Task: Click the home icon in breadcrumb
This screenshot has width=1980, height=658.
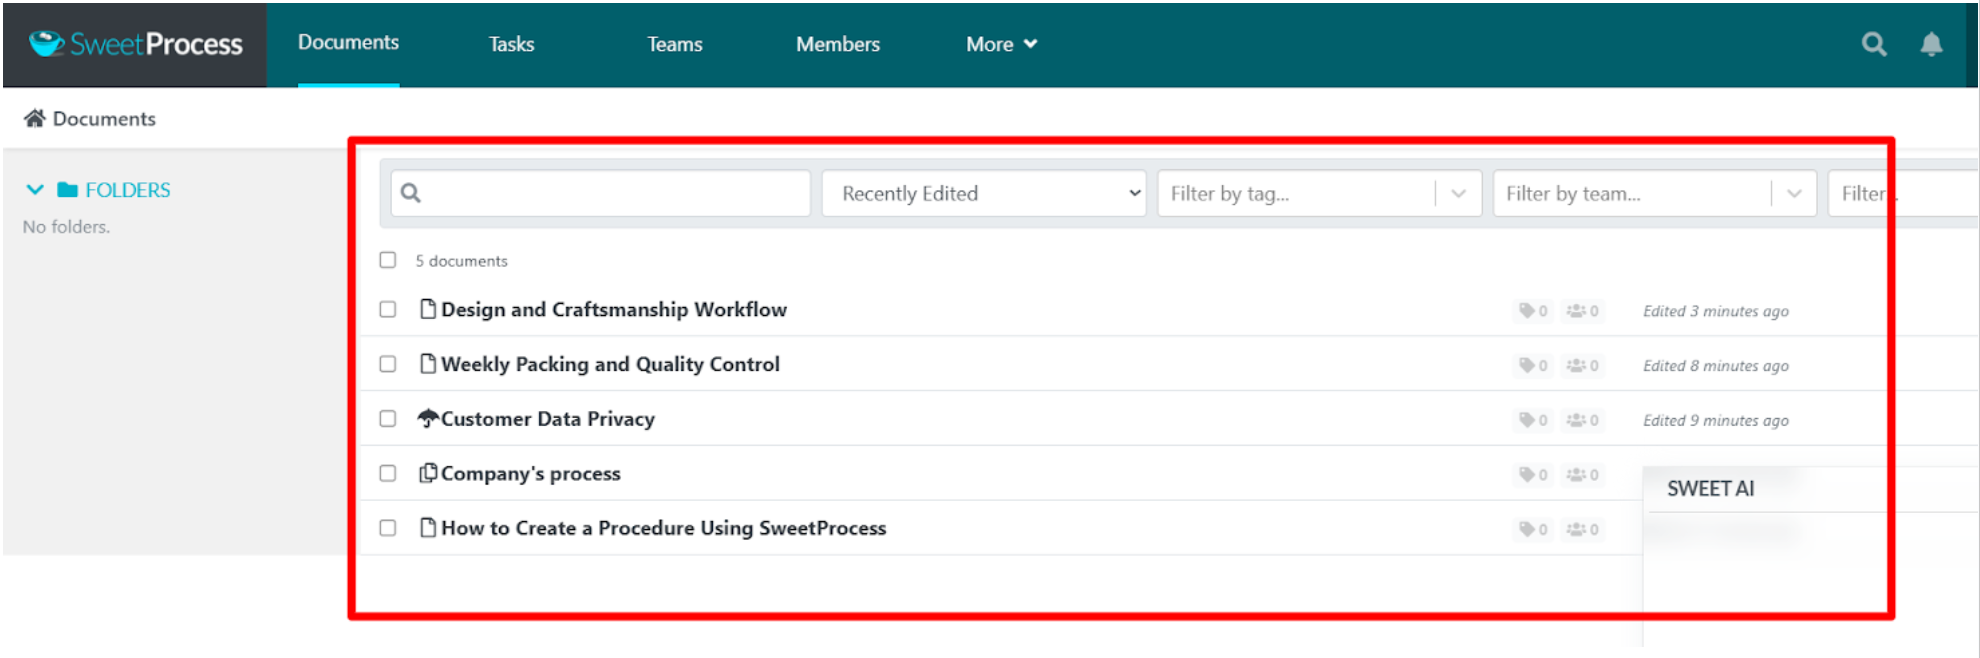Action: [x=35, y=118]
